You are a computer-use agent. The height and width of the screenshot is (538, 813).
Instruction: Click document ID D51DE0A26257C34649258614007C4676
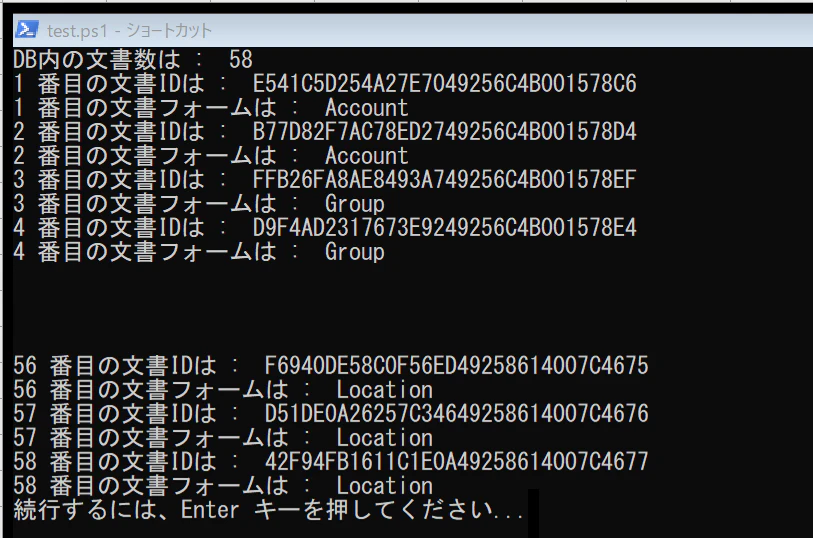click(x=456, y=414)
